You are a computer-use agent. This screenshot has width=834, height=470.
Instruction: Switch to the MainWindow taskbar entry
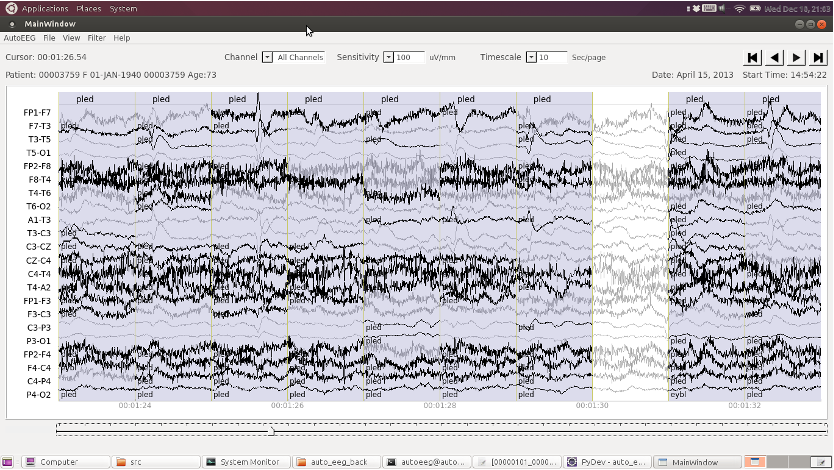[697, 462]
